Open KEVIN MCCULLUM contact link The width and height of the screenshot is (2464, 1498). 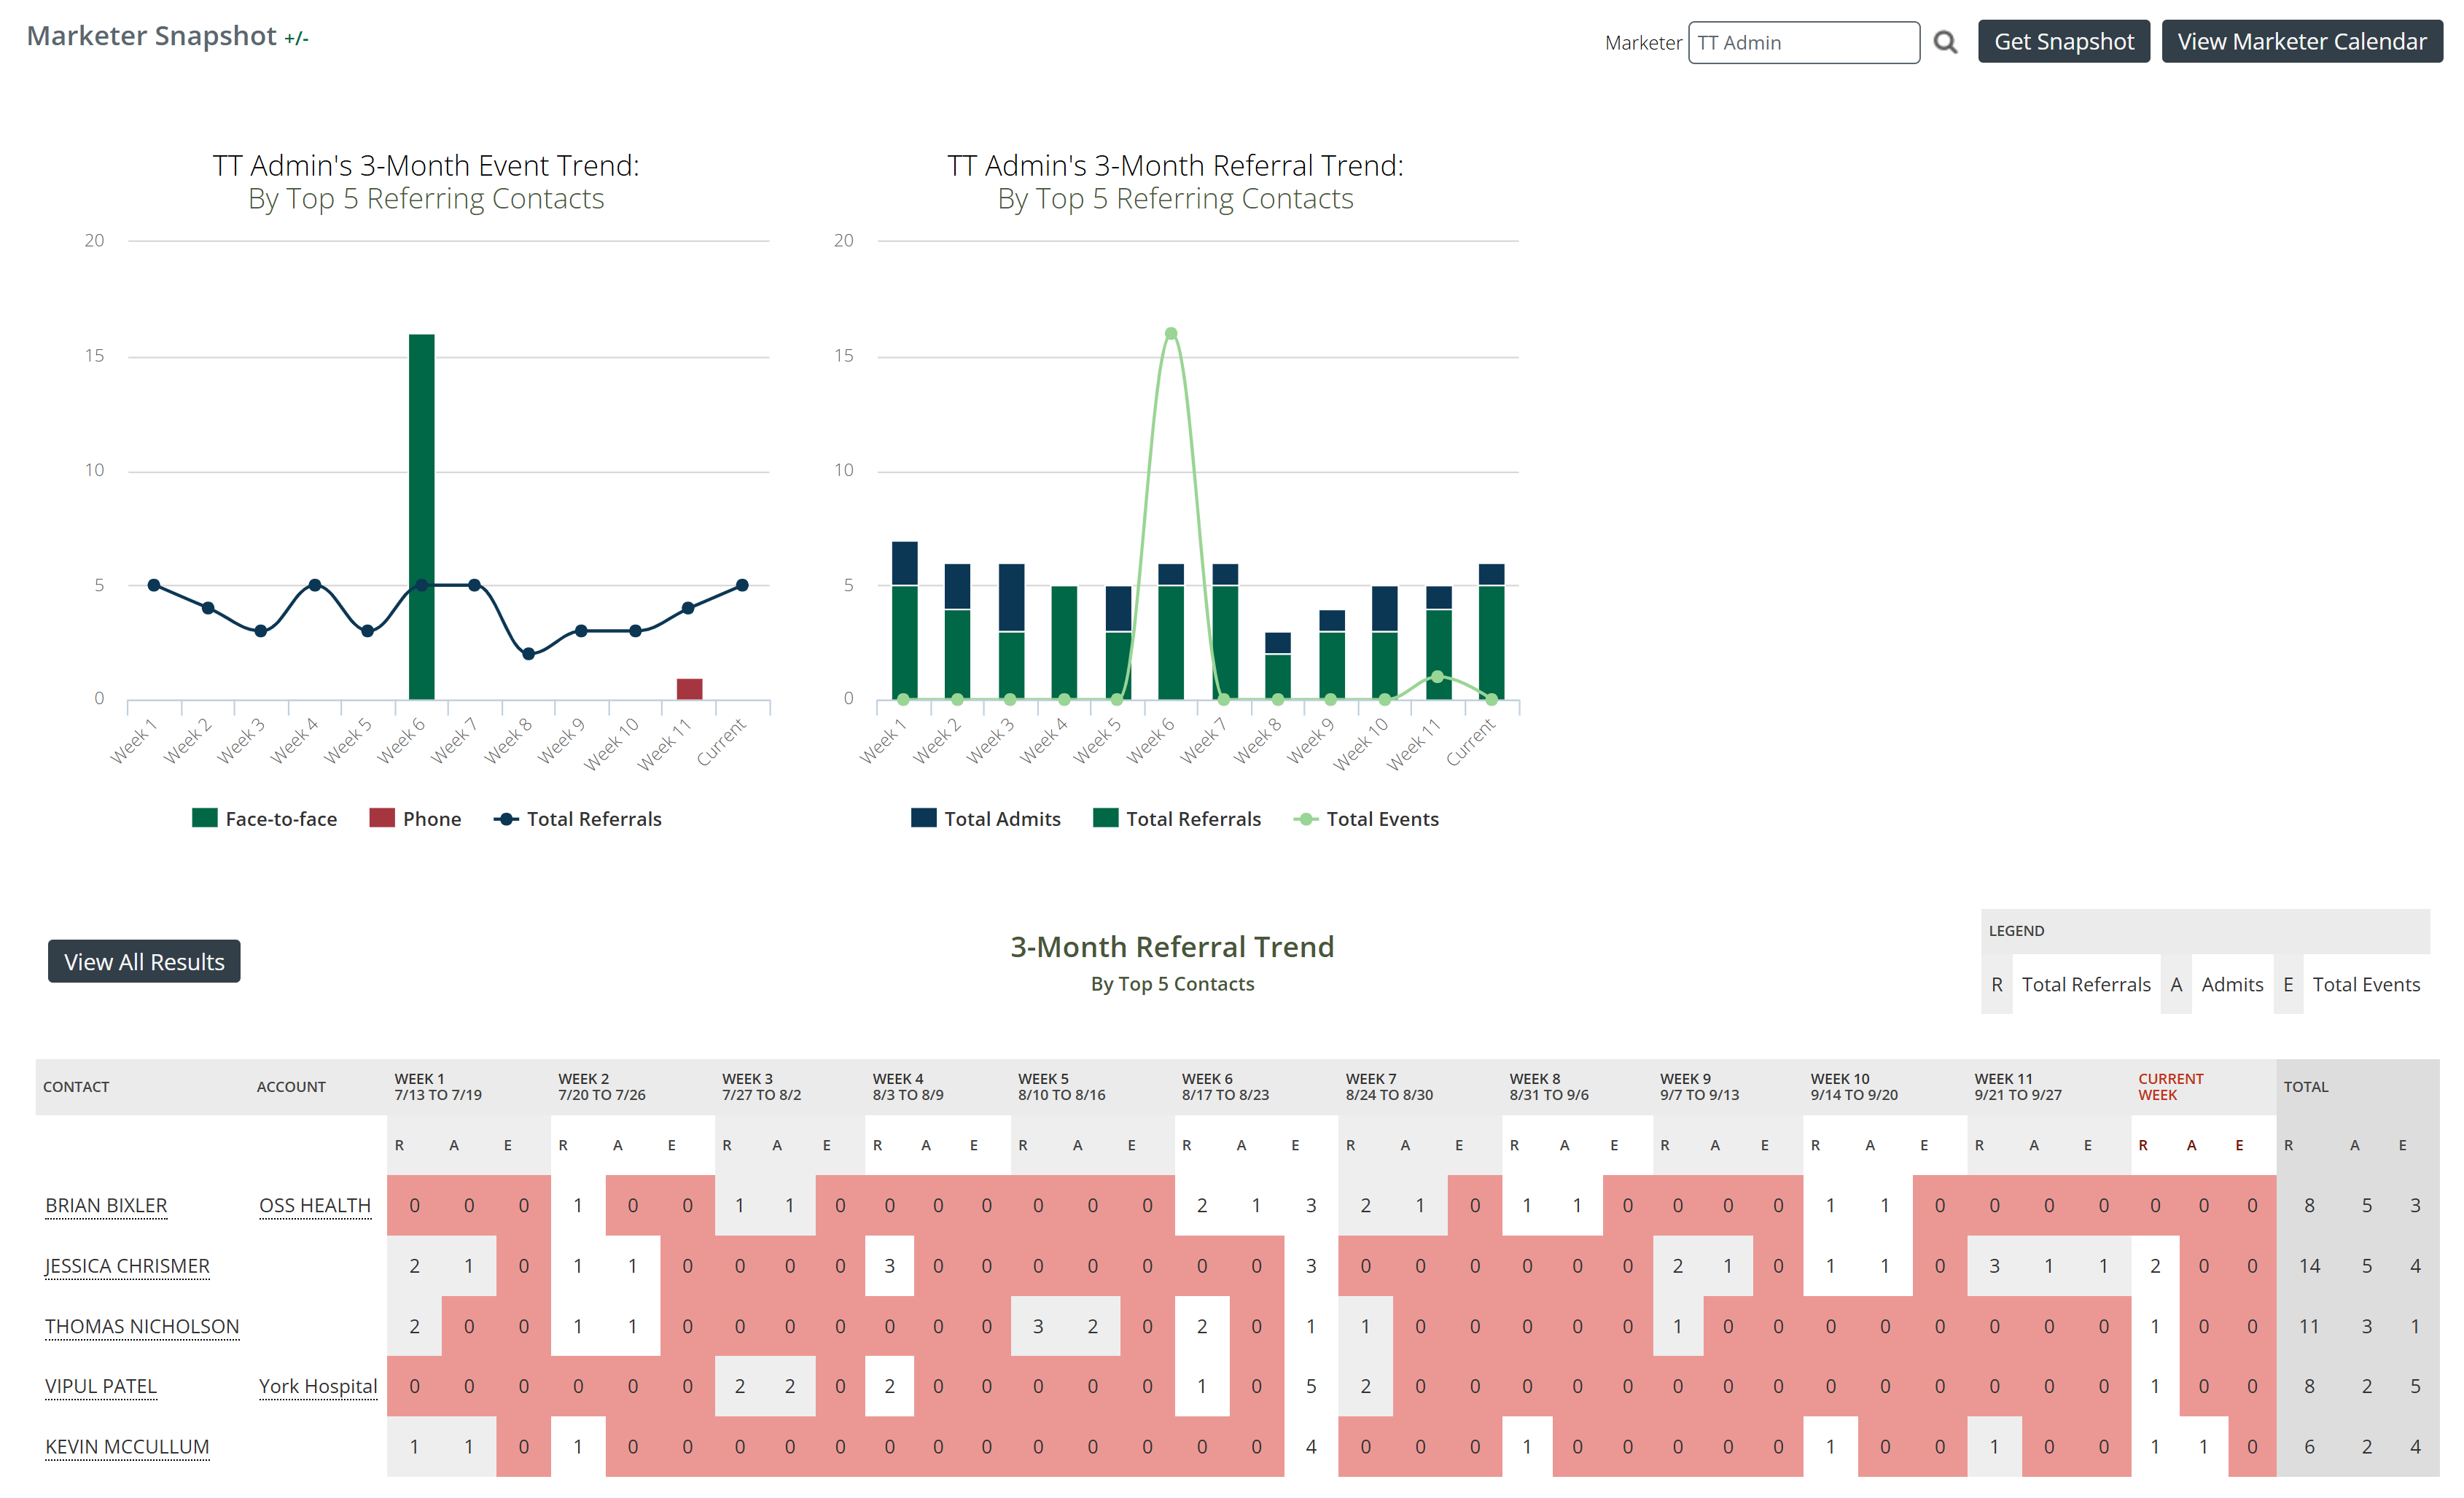(x=127, y=1446)
